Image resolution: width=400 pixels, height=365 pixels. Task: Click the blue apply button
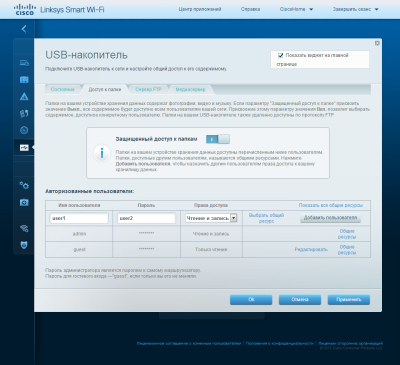coord(349,300)
